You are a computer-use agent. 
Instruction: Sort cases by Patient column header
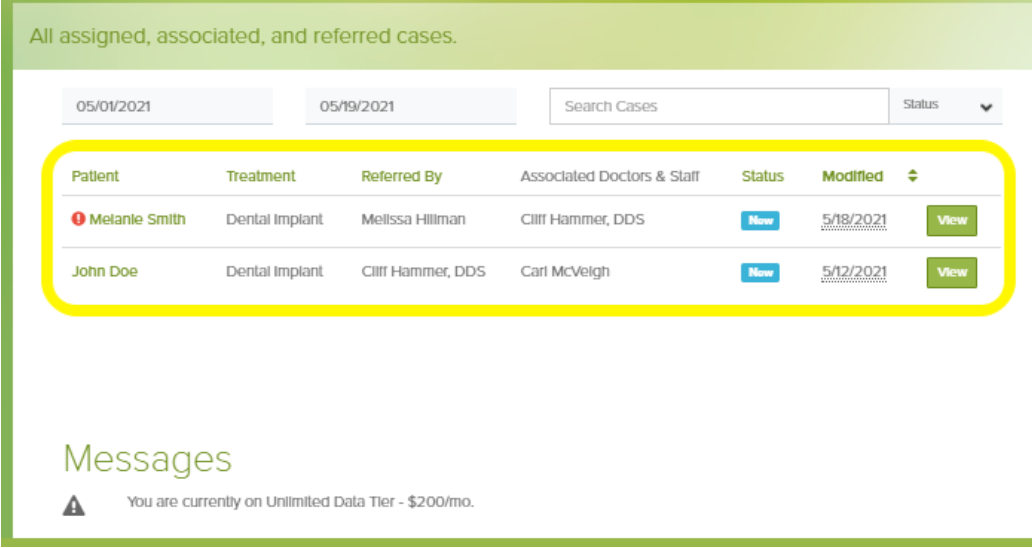coord(95,176)
